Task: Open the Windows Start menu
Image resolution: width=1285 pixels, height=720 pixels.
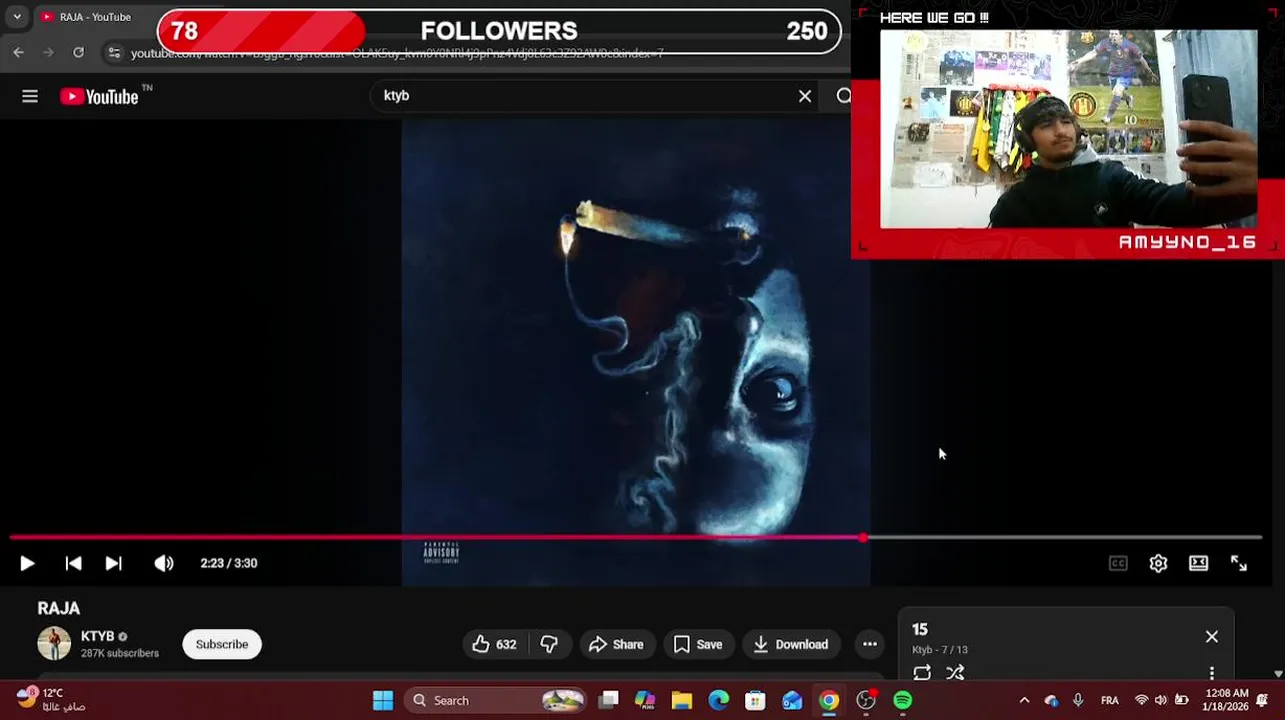Action: 383,701
